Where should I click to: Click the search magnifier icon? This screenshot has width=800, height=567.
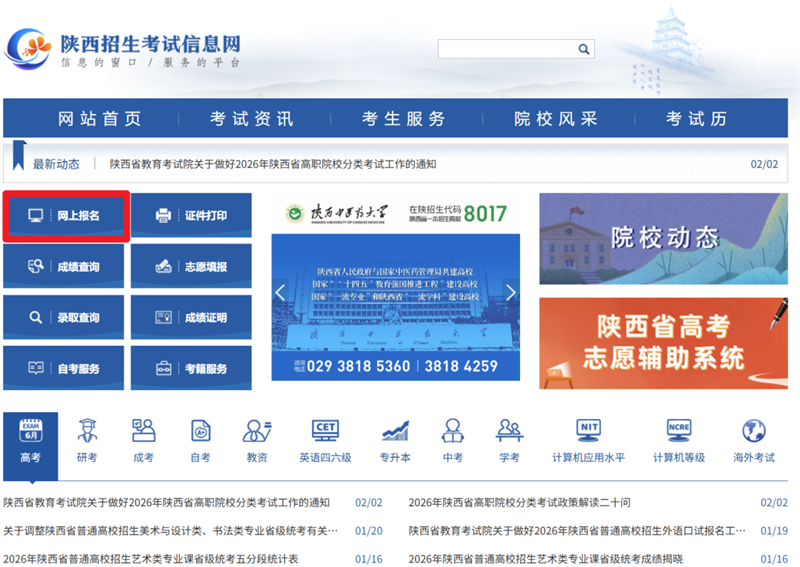click(584, 49)
